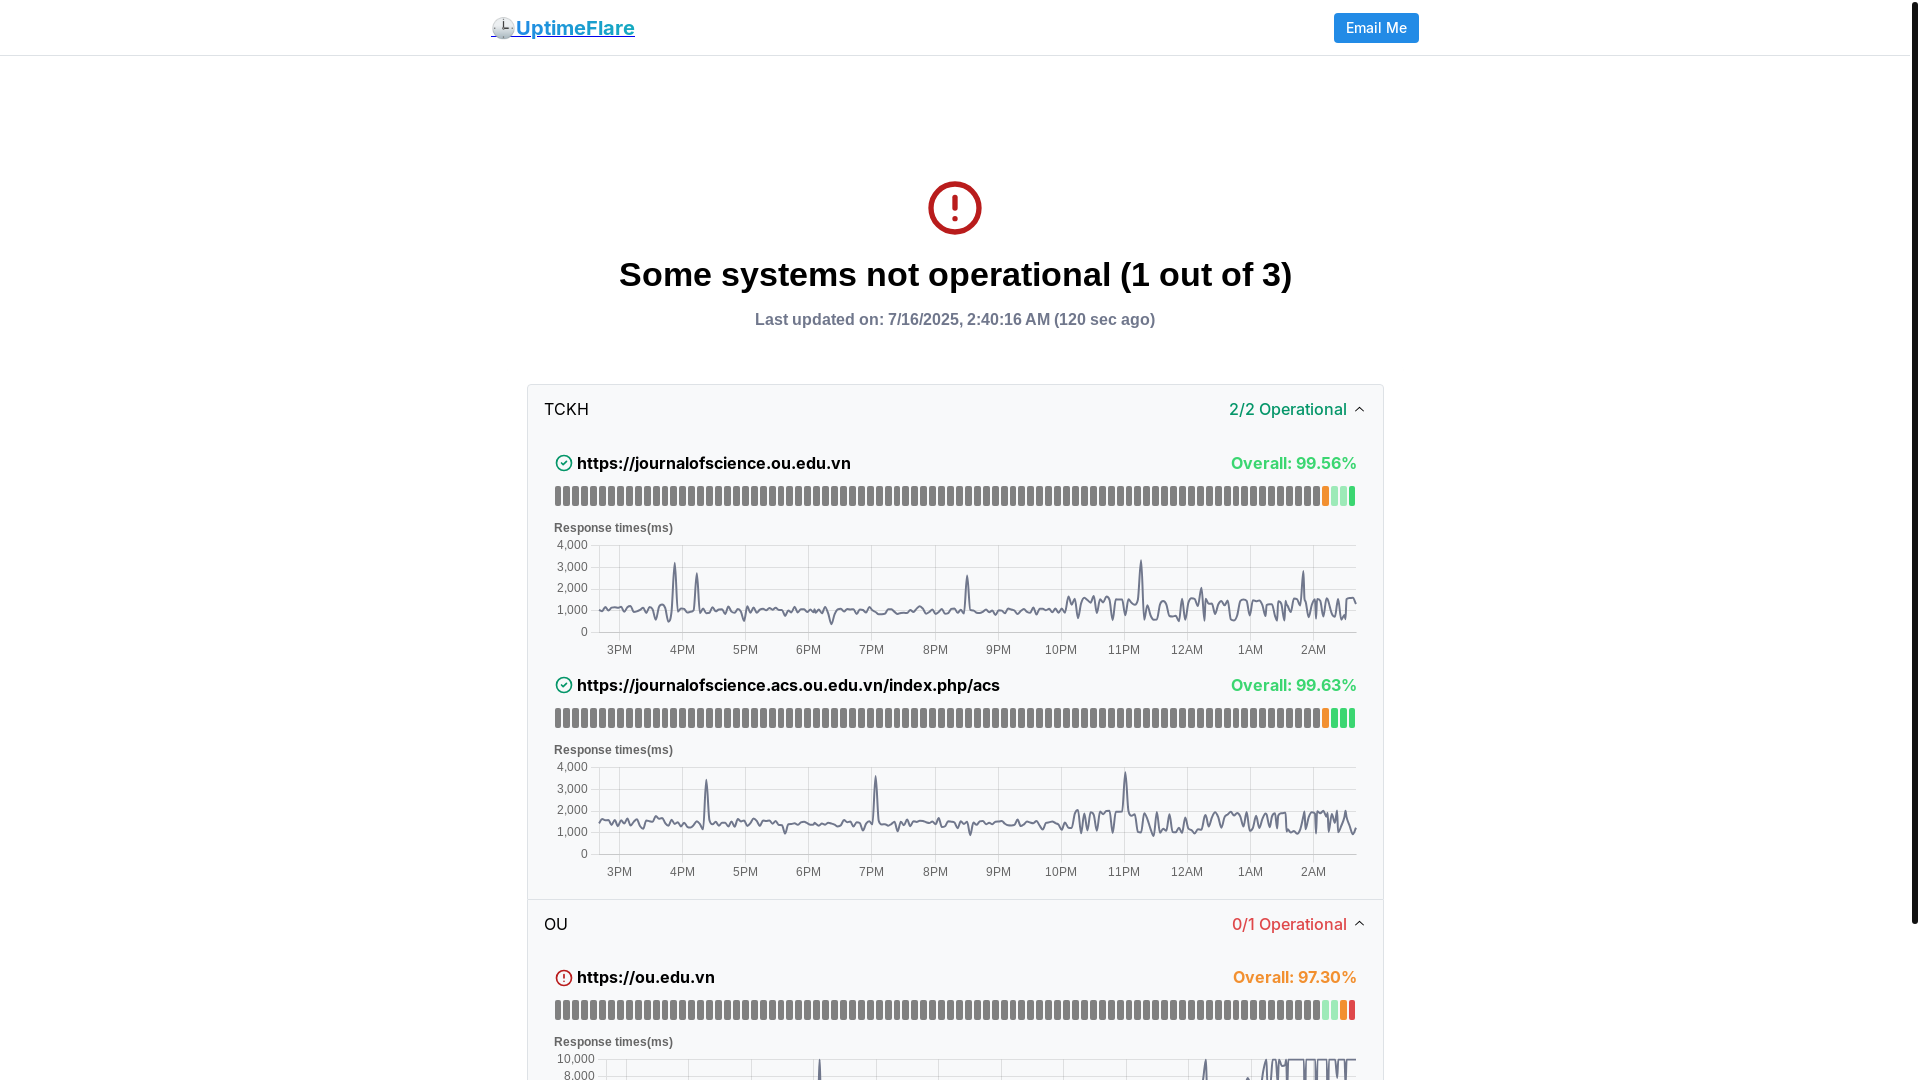Collapse the TCKH group chevron
The height and width of the screenshot is (1080, 1920).
coord(1359,409)
